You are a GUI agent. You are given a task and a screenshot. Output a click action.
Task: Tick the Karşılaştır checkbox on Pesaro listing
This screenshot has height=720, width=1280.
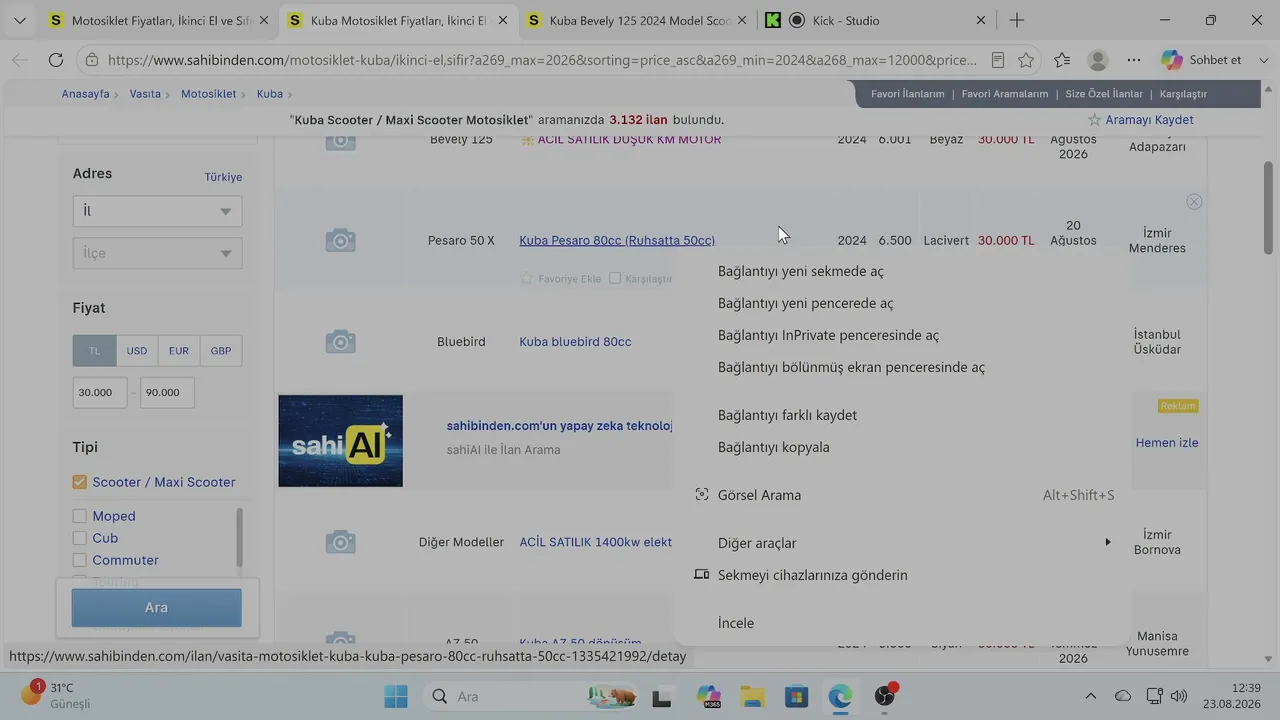click(x=615, y=278)
